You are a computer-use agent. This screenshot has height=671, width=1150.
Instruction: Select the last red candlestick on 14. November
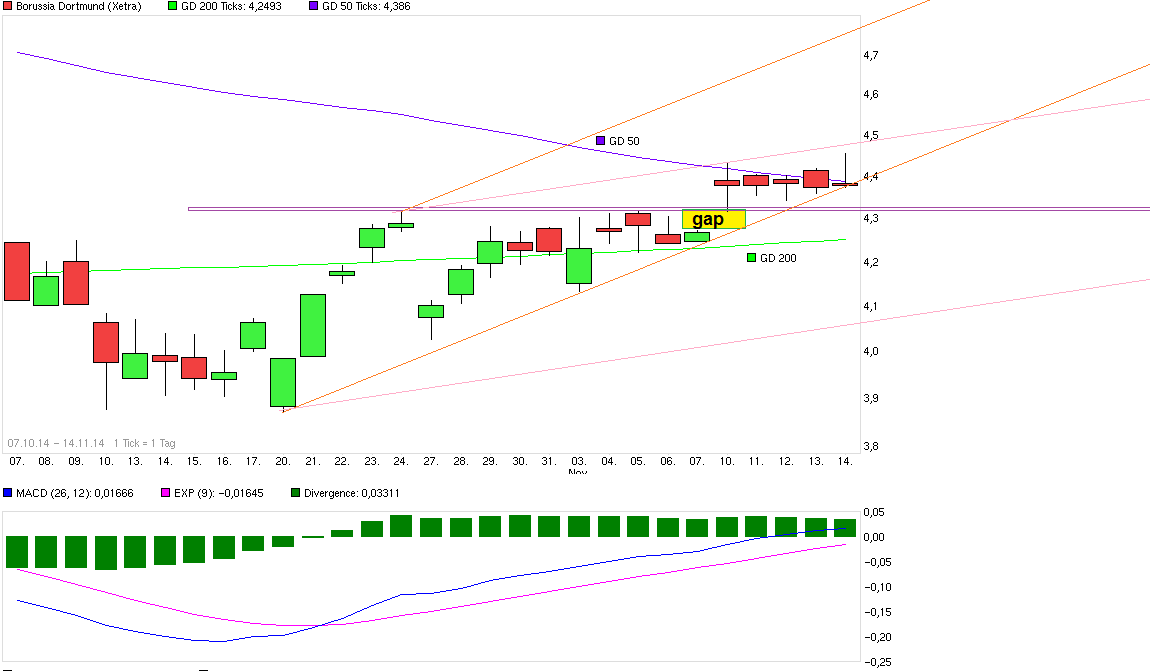843,183
